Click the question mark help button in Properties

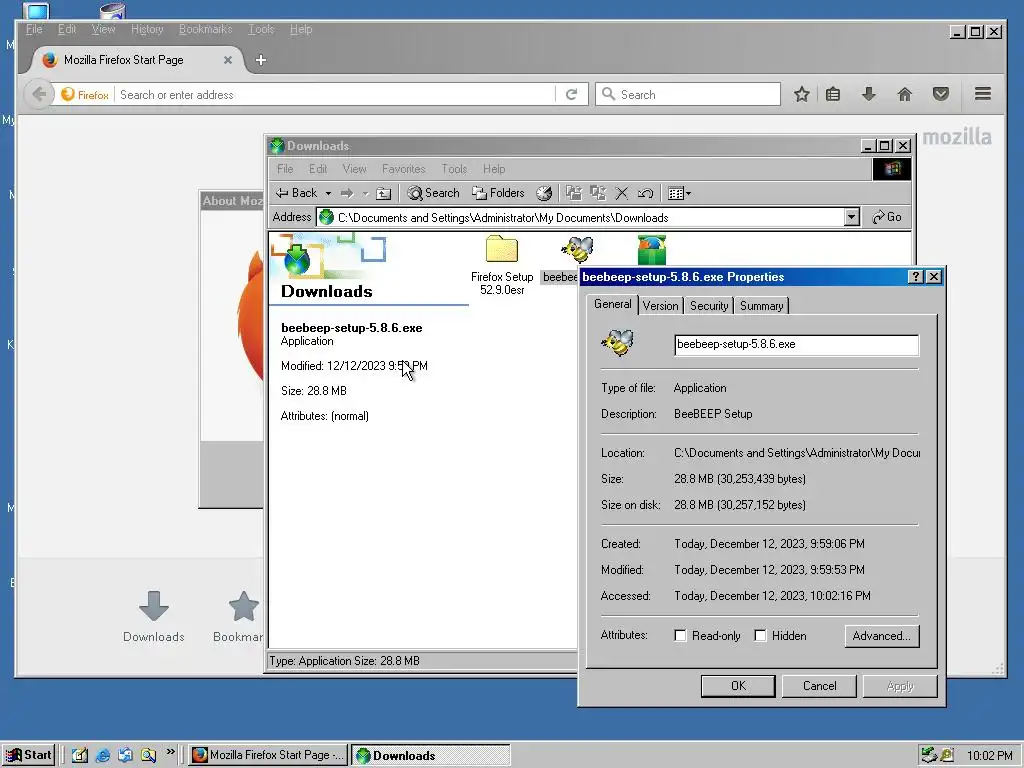click(x=916, y=277)
